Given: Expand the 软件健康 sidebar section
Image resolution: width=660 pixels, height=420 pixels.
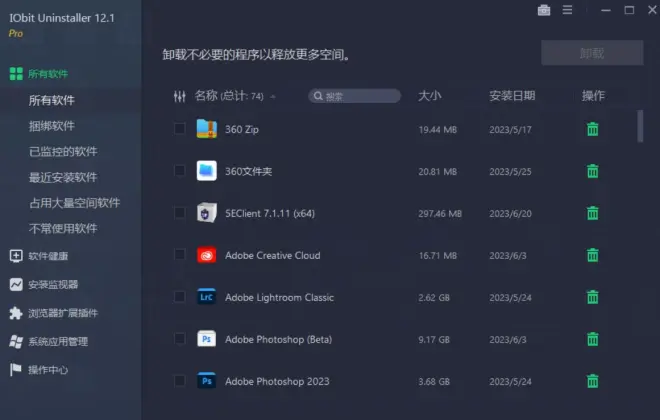Looking at the screenshot, I should (48, 256).
